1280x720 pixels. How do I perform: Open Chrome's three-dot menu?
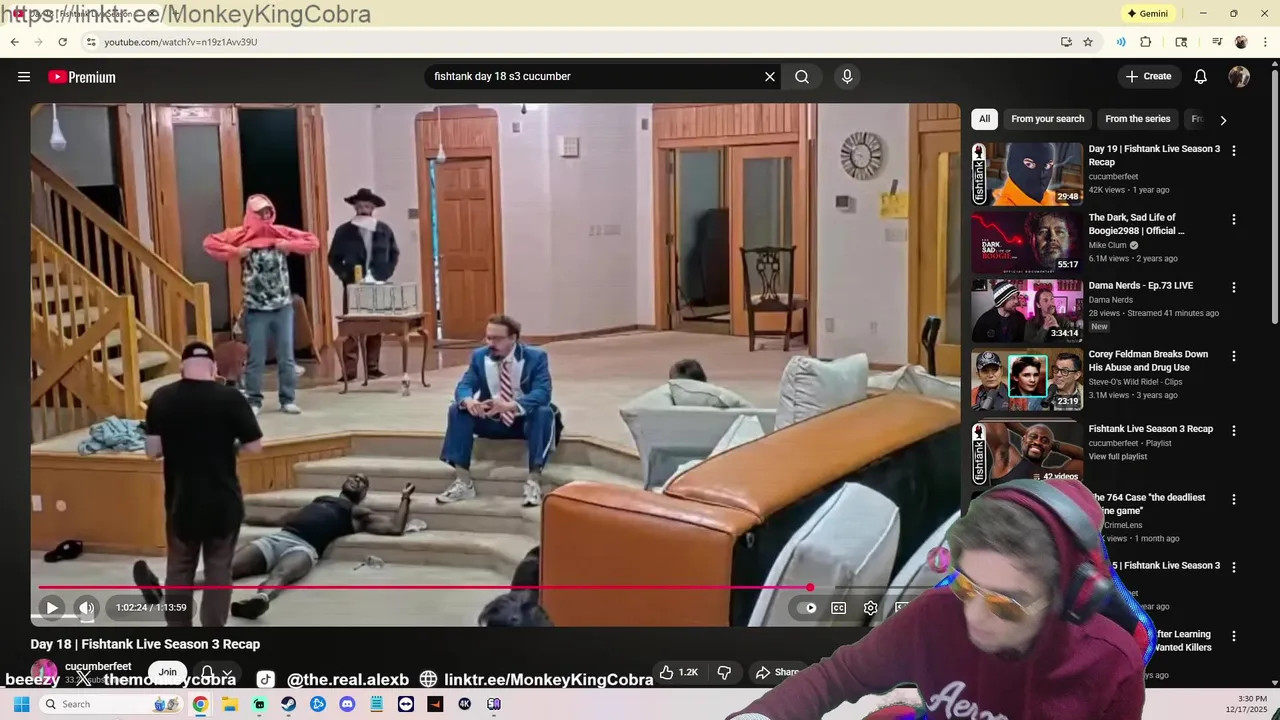click(1263, 42)
